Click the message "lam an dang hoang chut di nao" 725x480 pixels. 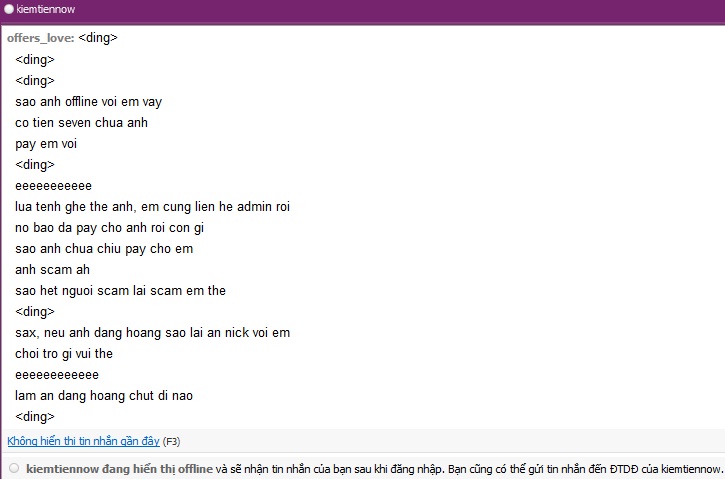point(104,395)
